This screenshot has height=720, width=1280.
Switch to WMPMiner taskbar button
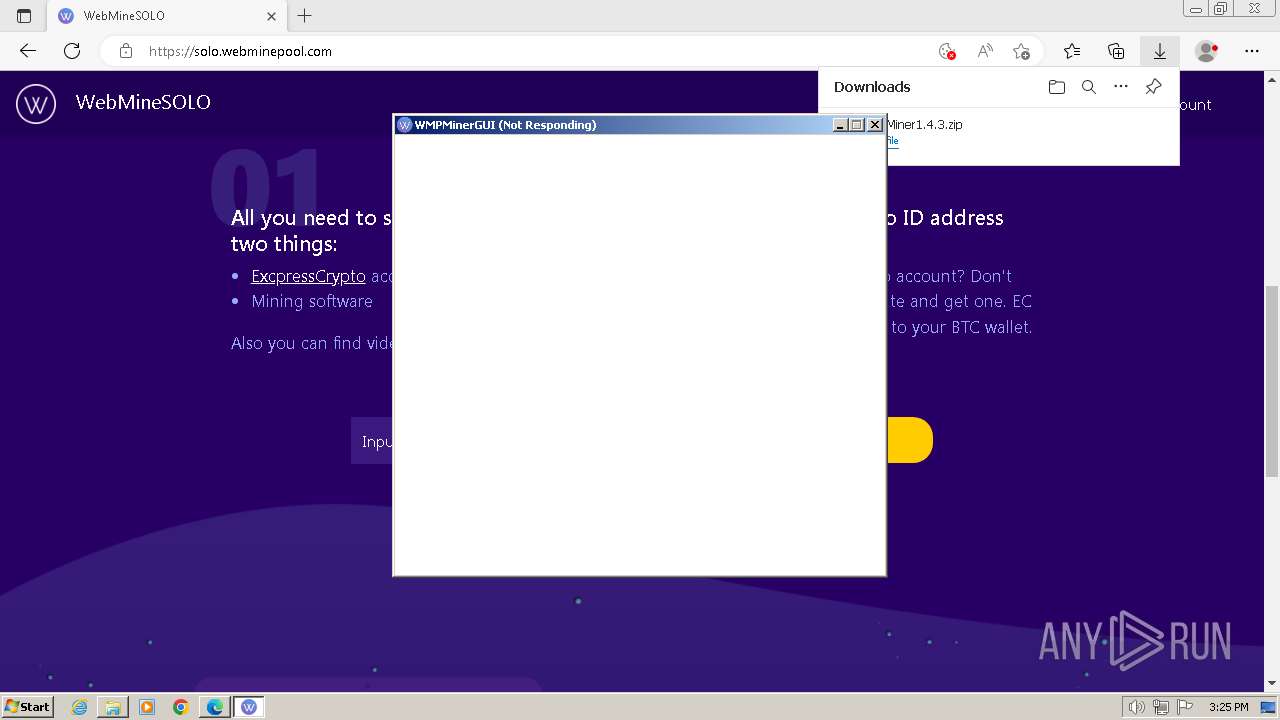249,707
